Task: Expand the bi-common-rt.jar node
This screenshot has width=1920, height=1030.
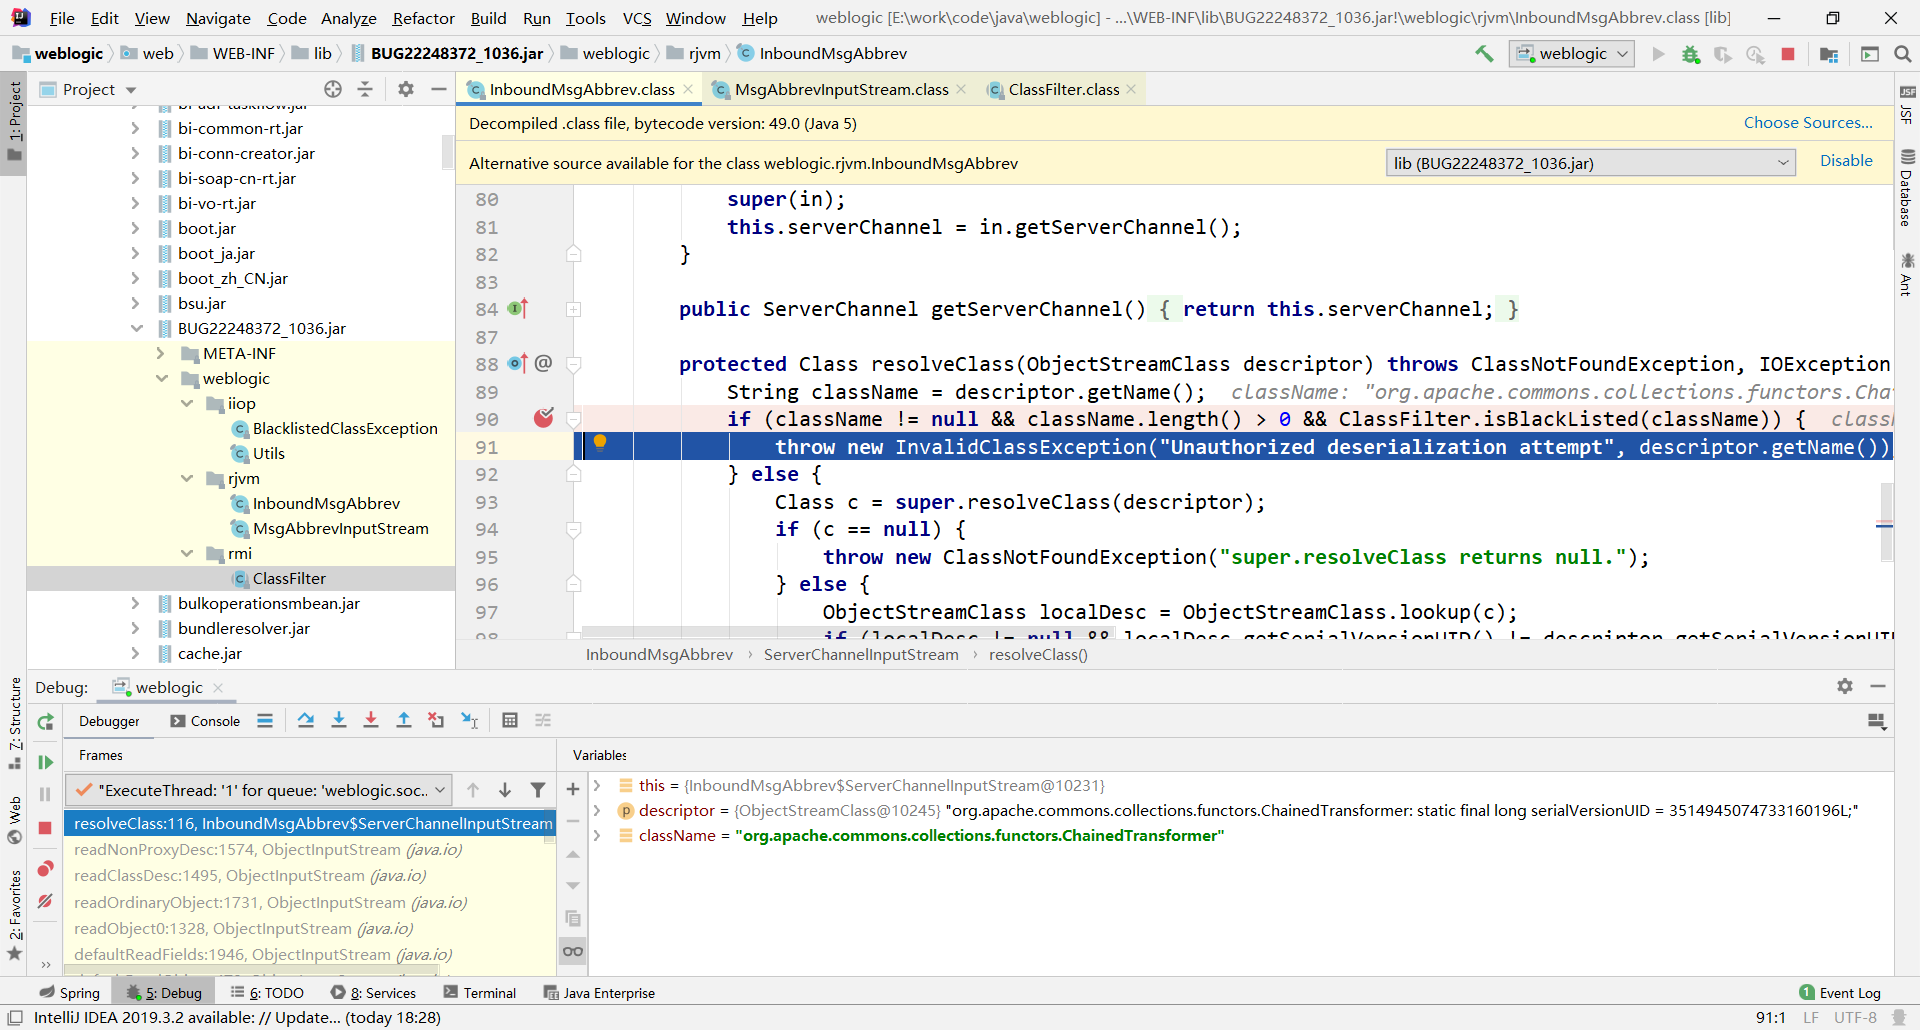Action: point(136,129)
